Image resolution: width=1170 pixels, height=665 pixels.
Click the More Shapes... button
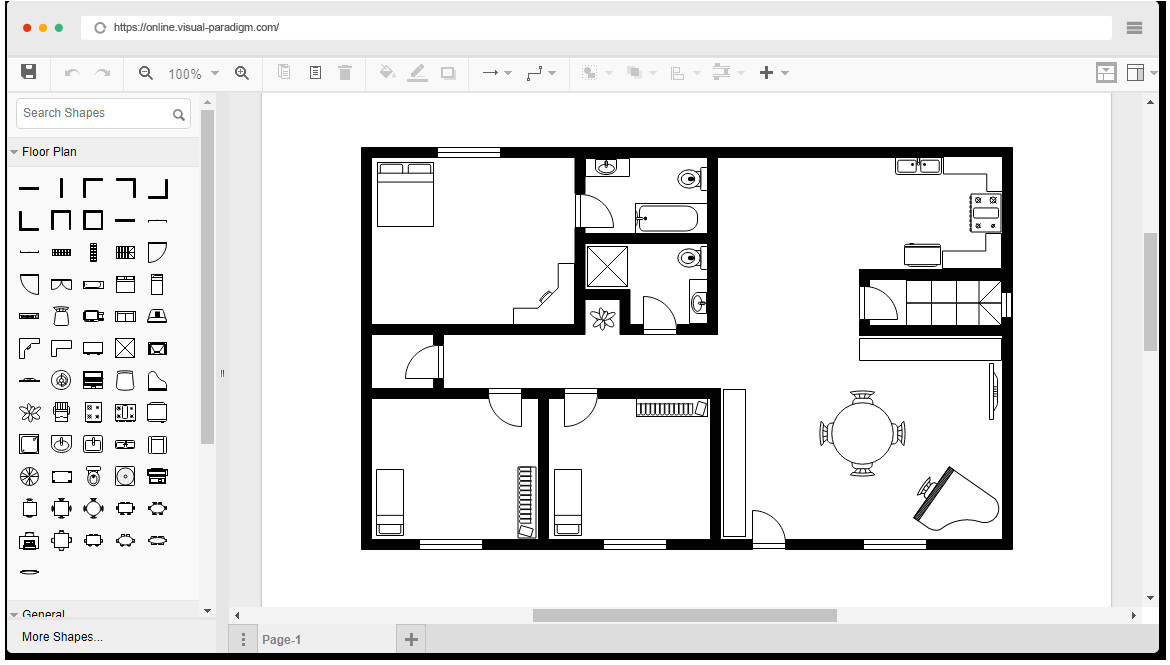[x=62, y=637]
